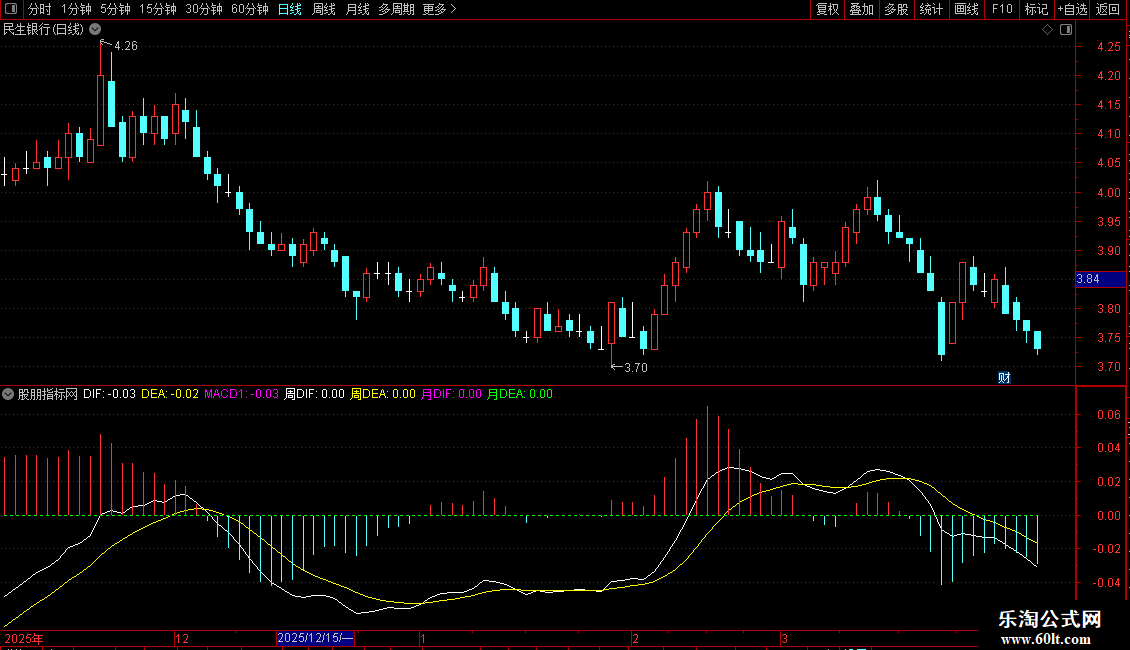Expand the 更多 periods menu
This screenshot has height=650, width=1130.
439,9
